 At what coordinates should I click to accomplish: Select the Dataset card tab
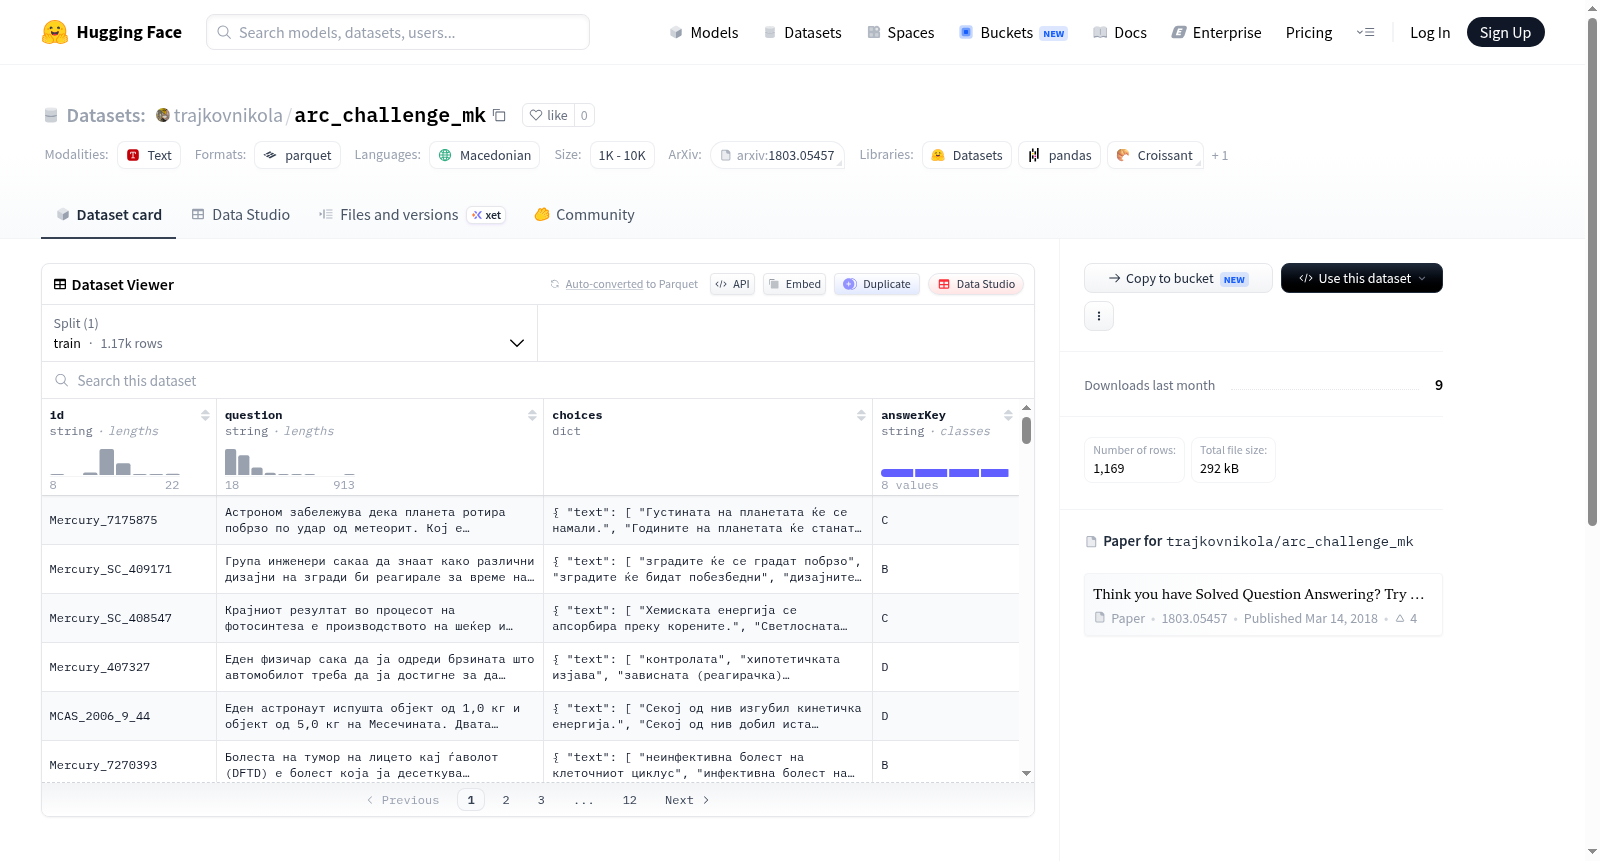tap(108, 215)
